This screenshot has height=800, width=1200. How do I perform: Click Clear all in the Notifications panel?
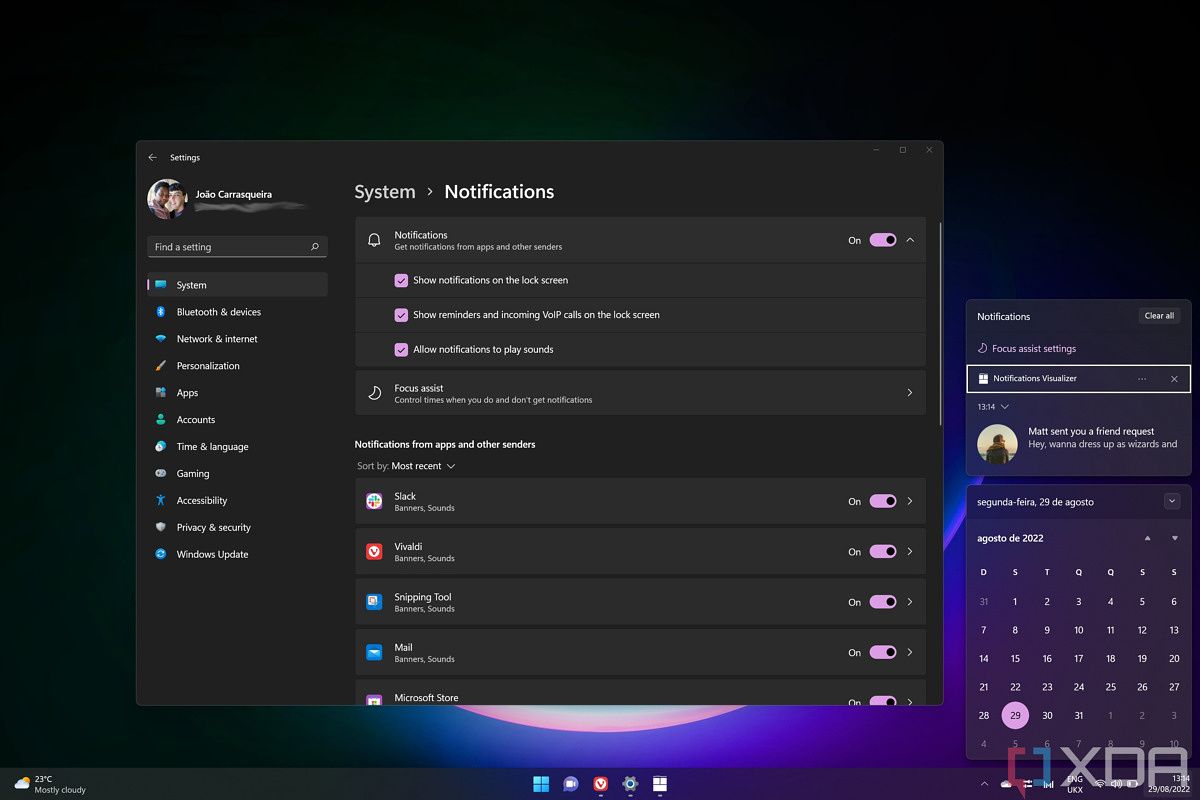1158,315
